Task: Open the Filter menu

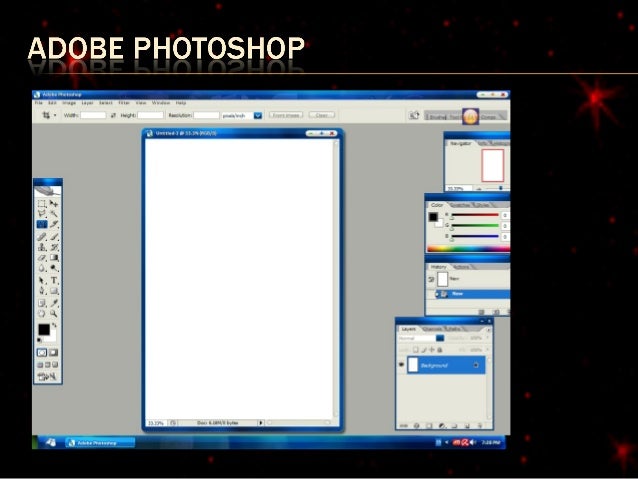Action: click(x=124, y=103)
